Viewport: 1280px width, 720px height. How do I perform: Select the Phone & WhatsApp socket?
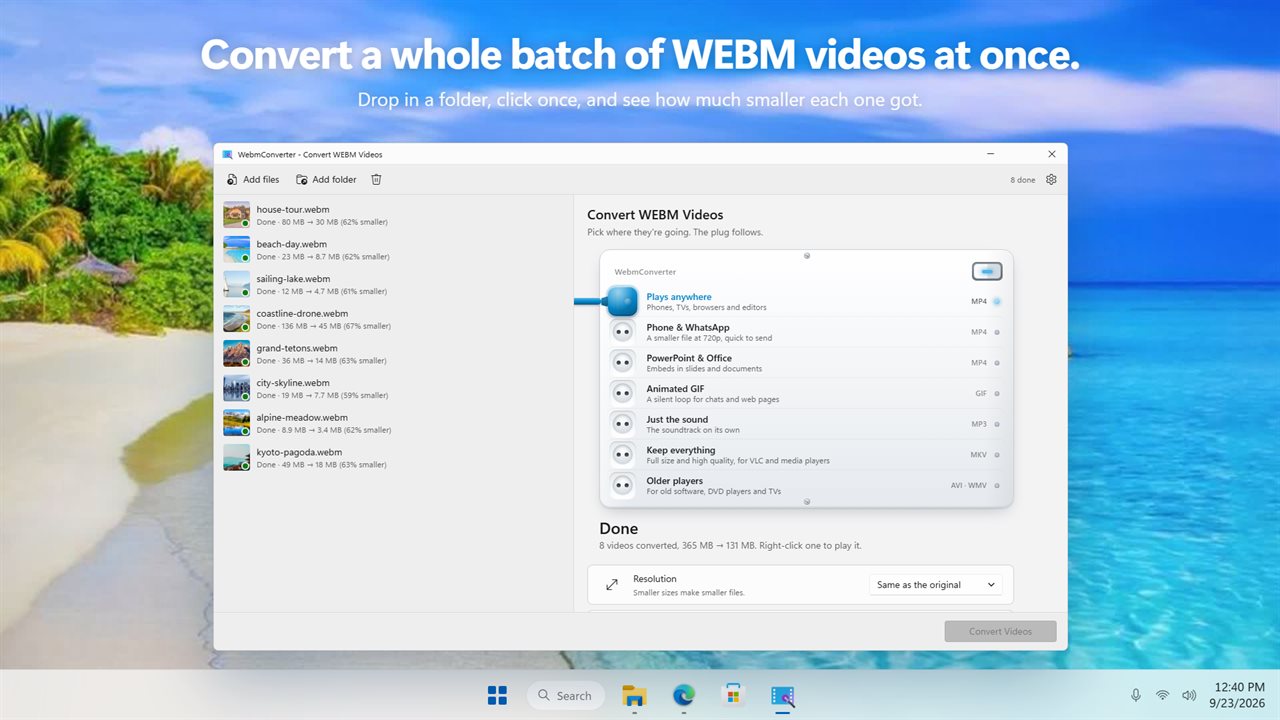pos(622,332)
